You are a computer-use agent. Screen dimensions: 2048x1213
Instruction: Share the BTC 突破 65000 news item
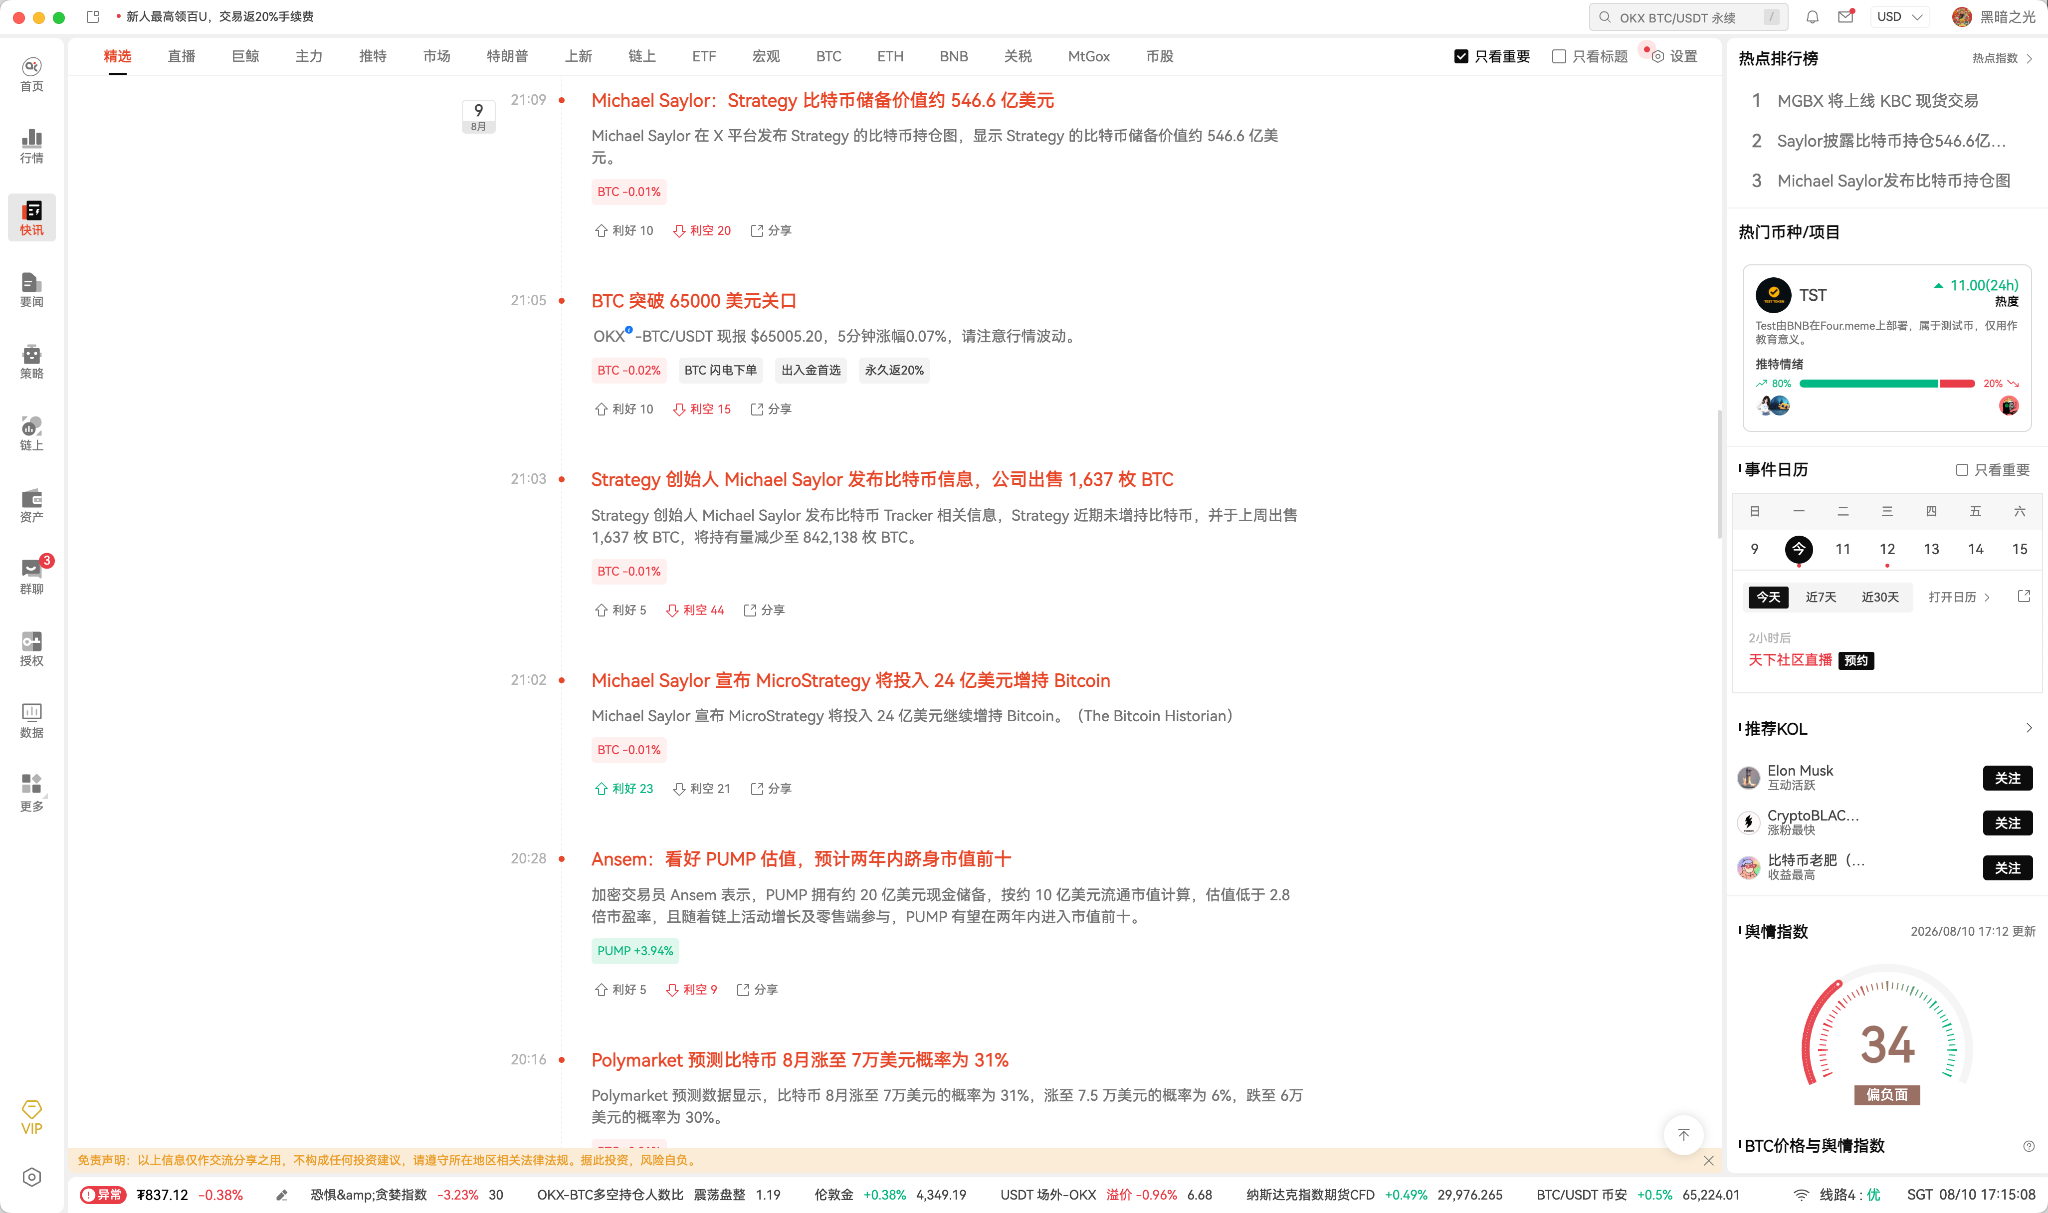coord(771,409)
